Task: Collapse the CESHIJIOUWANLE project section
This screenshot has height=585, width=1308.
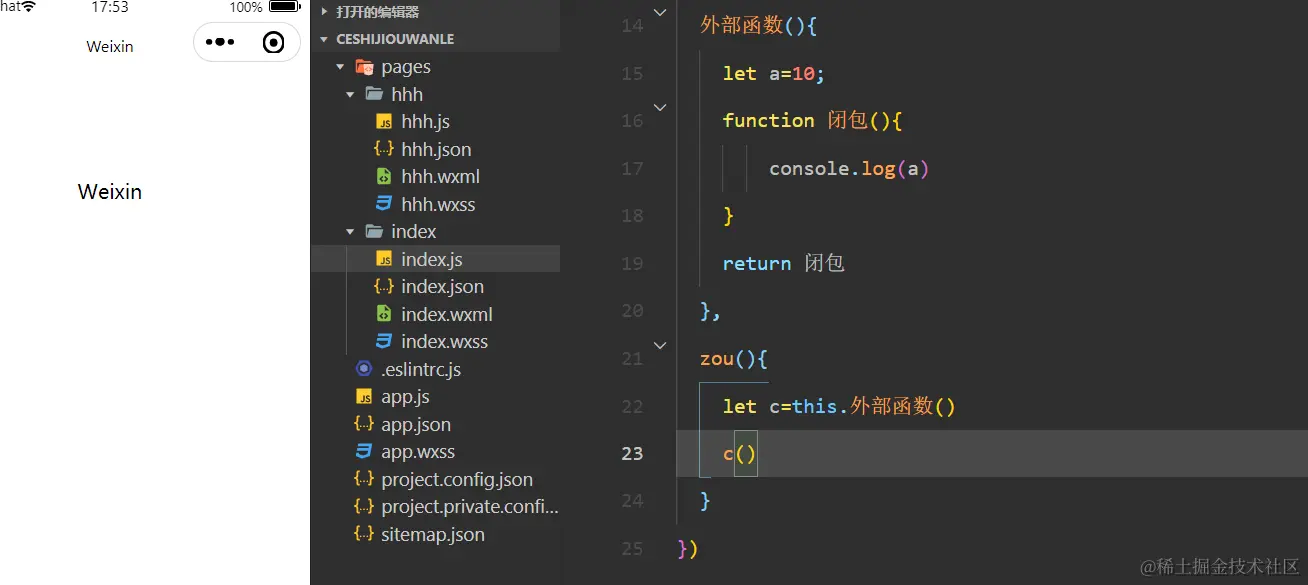Action: point(324,39)
